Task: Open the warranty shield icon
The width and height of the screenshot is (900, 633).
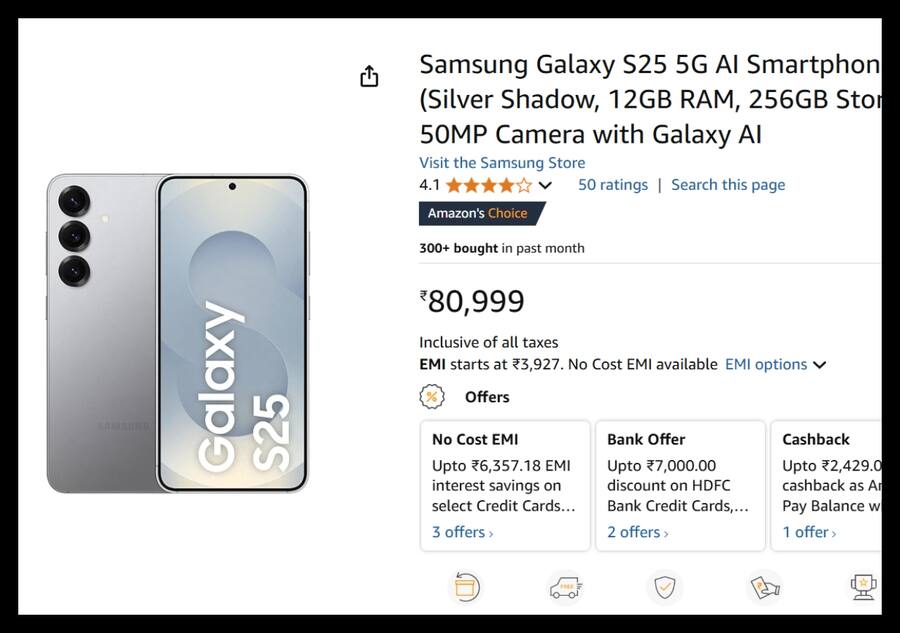Action: [664, 587]
